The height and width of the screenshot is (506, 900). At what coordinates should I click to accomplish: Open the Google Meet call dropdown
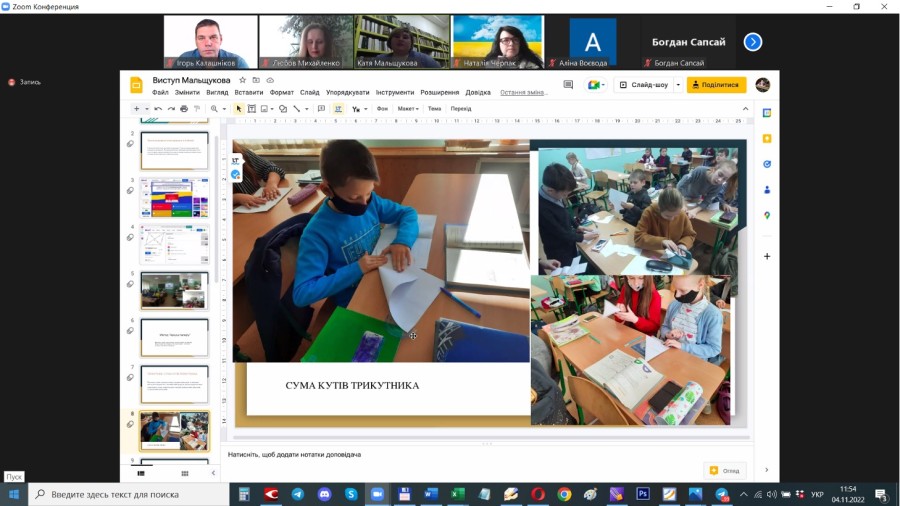[x=595, y=85]
